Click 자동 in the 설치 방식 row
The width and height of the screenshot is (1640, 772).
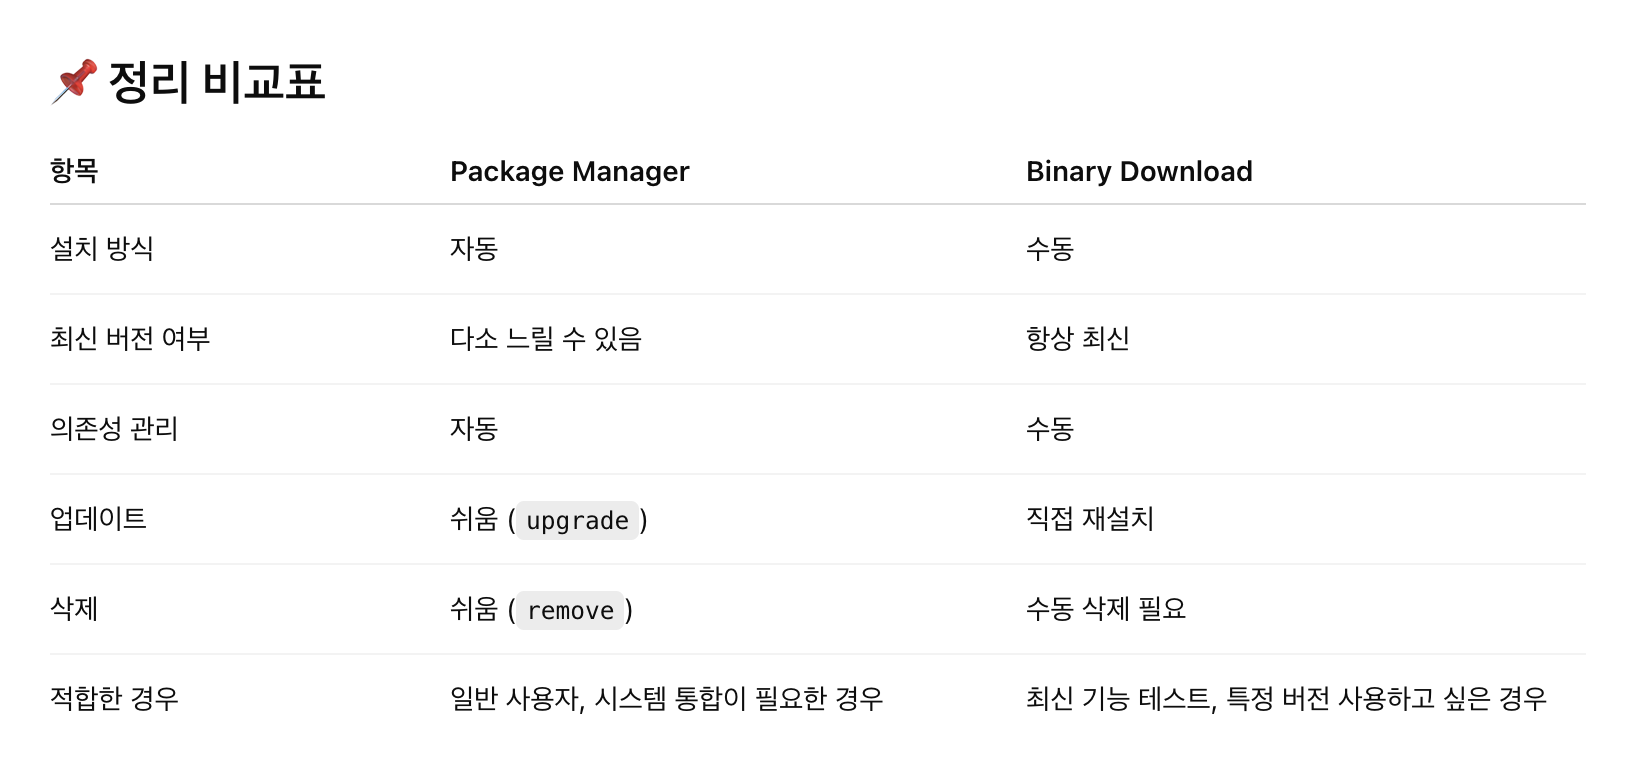(x=473, y=249)
